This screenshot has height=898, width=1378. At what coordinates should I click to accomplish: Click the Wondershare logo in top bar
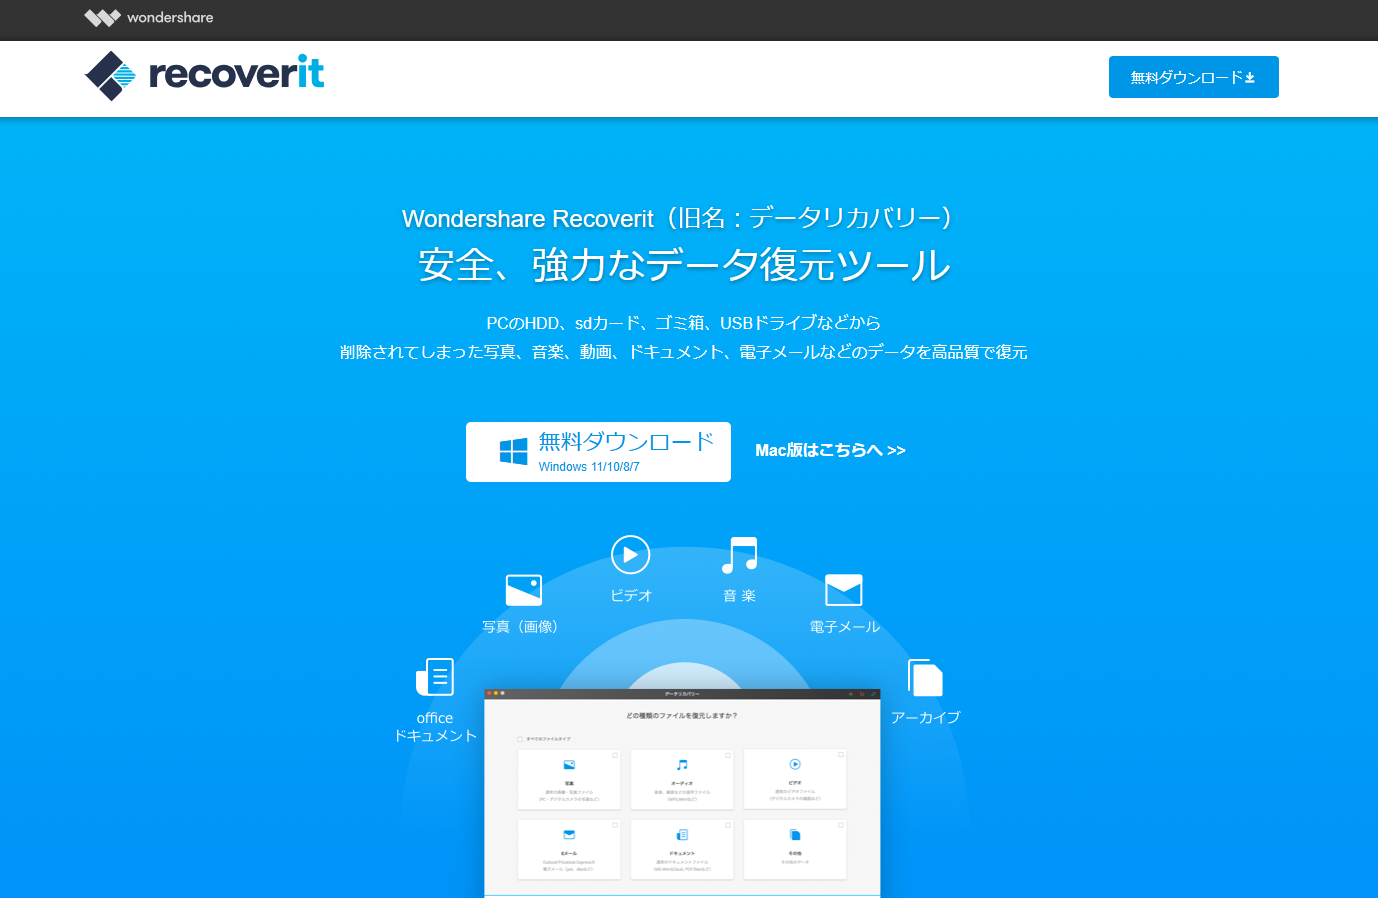pos(149,17)
